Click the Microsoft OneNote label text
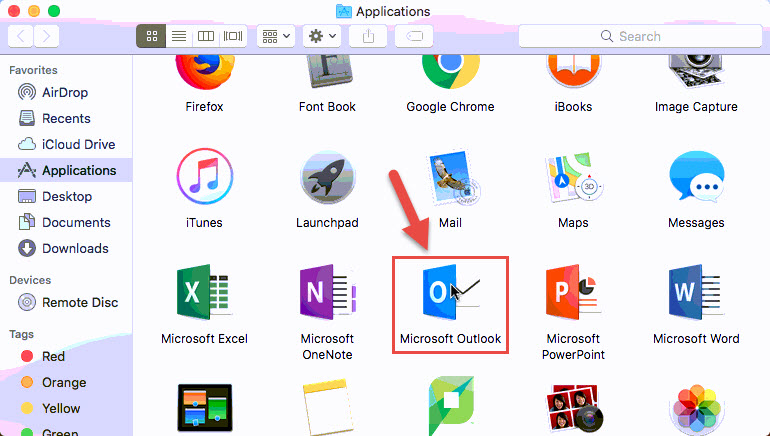Screen dimensions: 770x436 tap(327, 347)
